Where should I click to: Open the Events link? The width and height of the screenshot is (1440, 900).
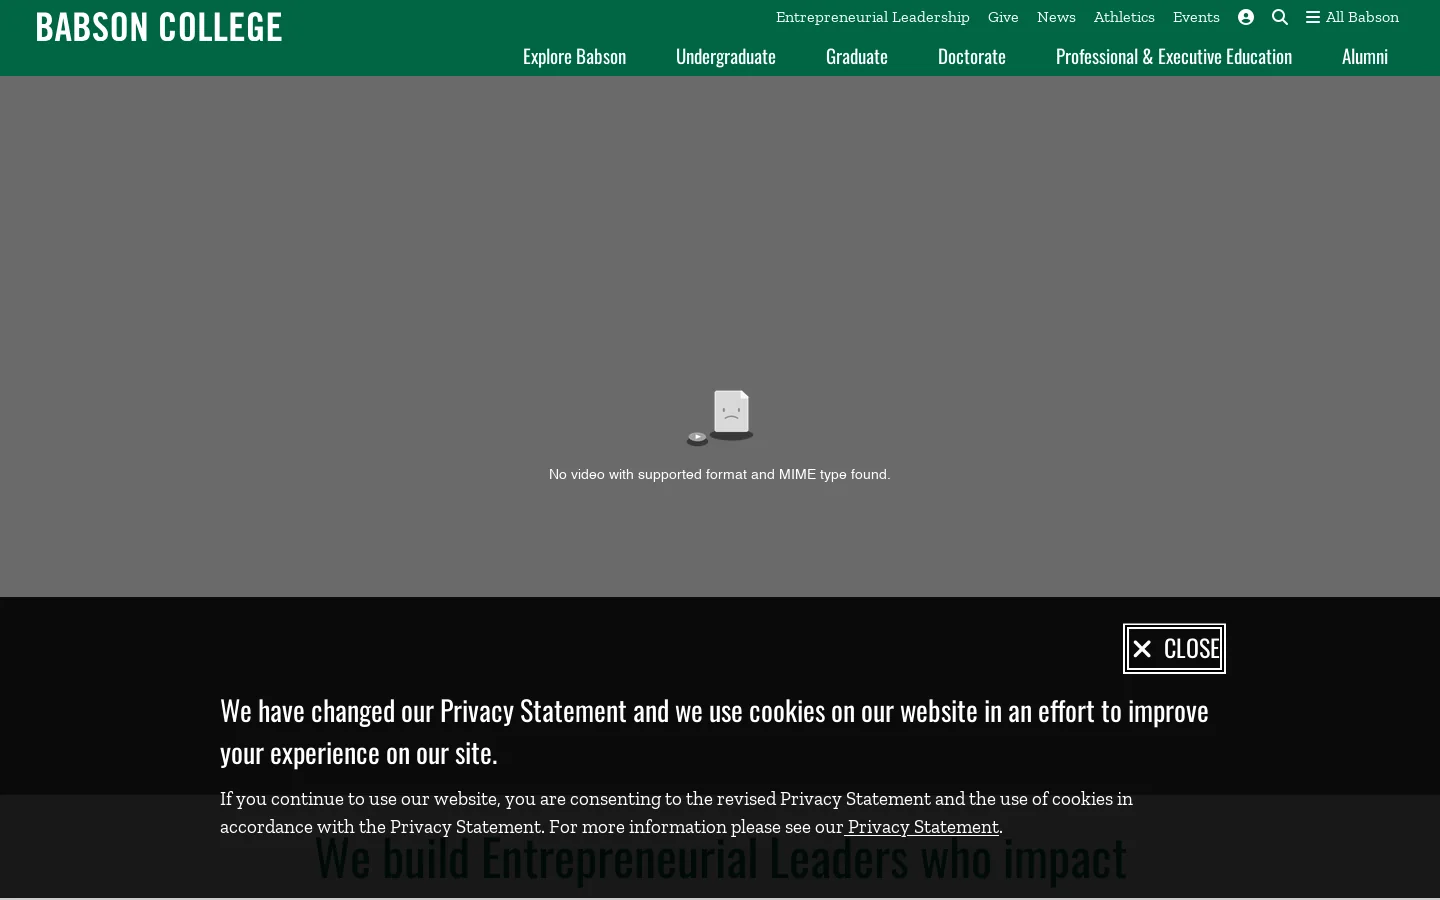1196,17
